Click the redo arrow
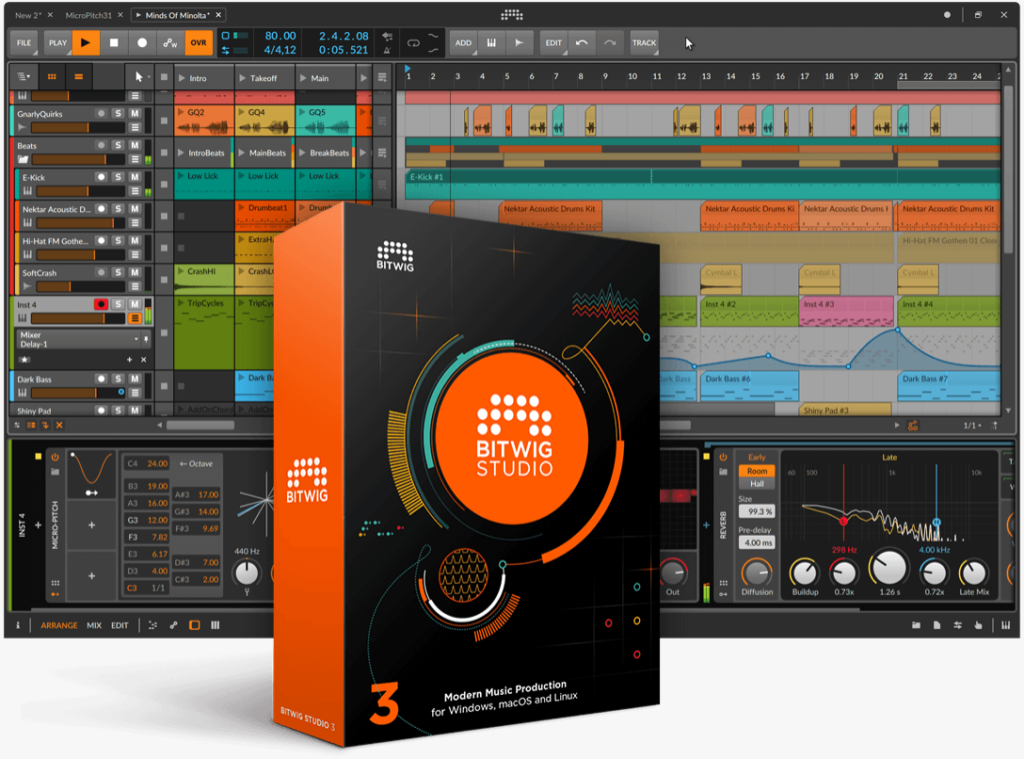The height and width of the screenshot is (759, 1024). (x=609, y=43)
